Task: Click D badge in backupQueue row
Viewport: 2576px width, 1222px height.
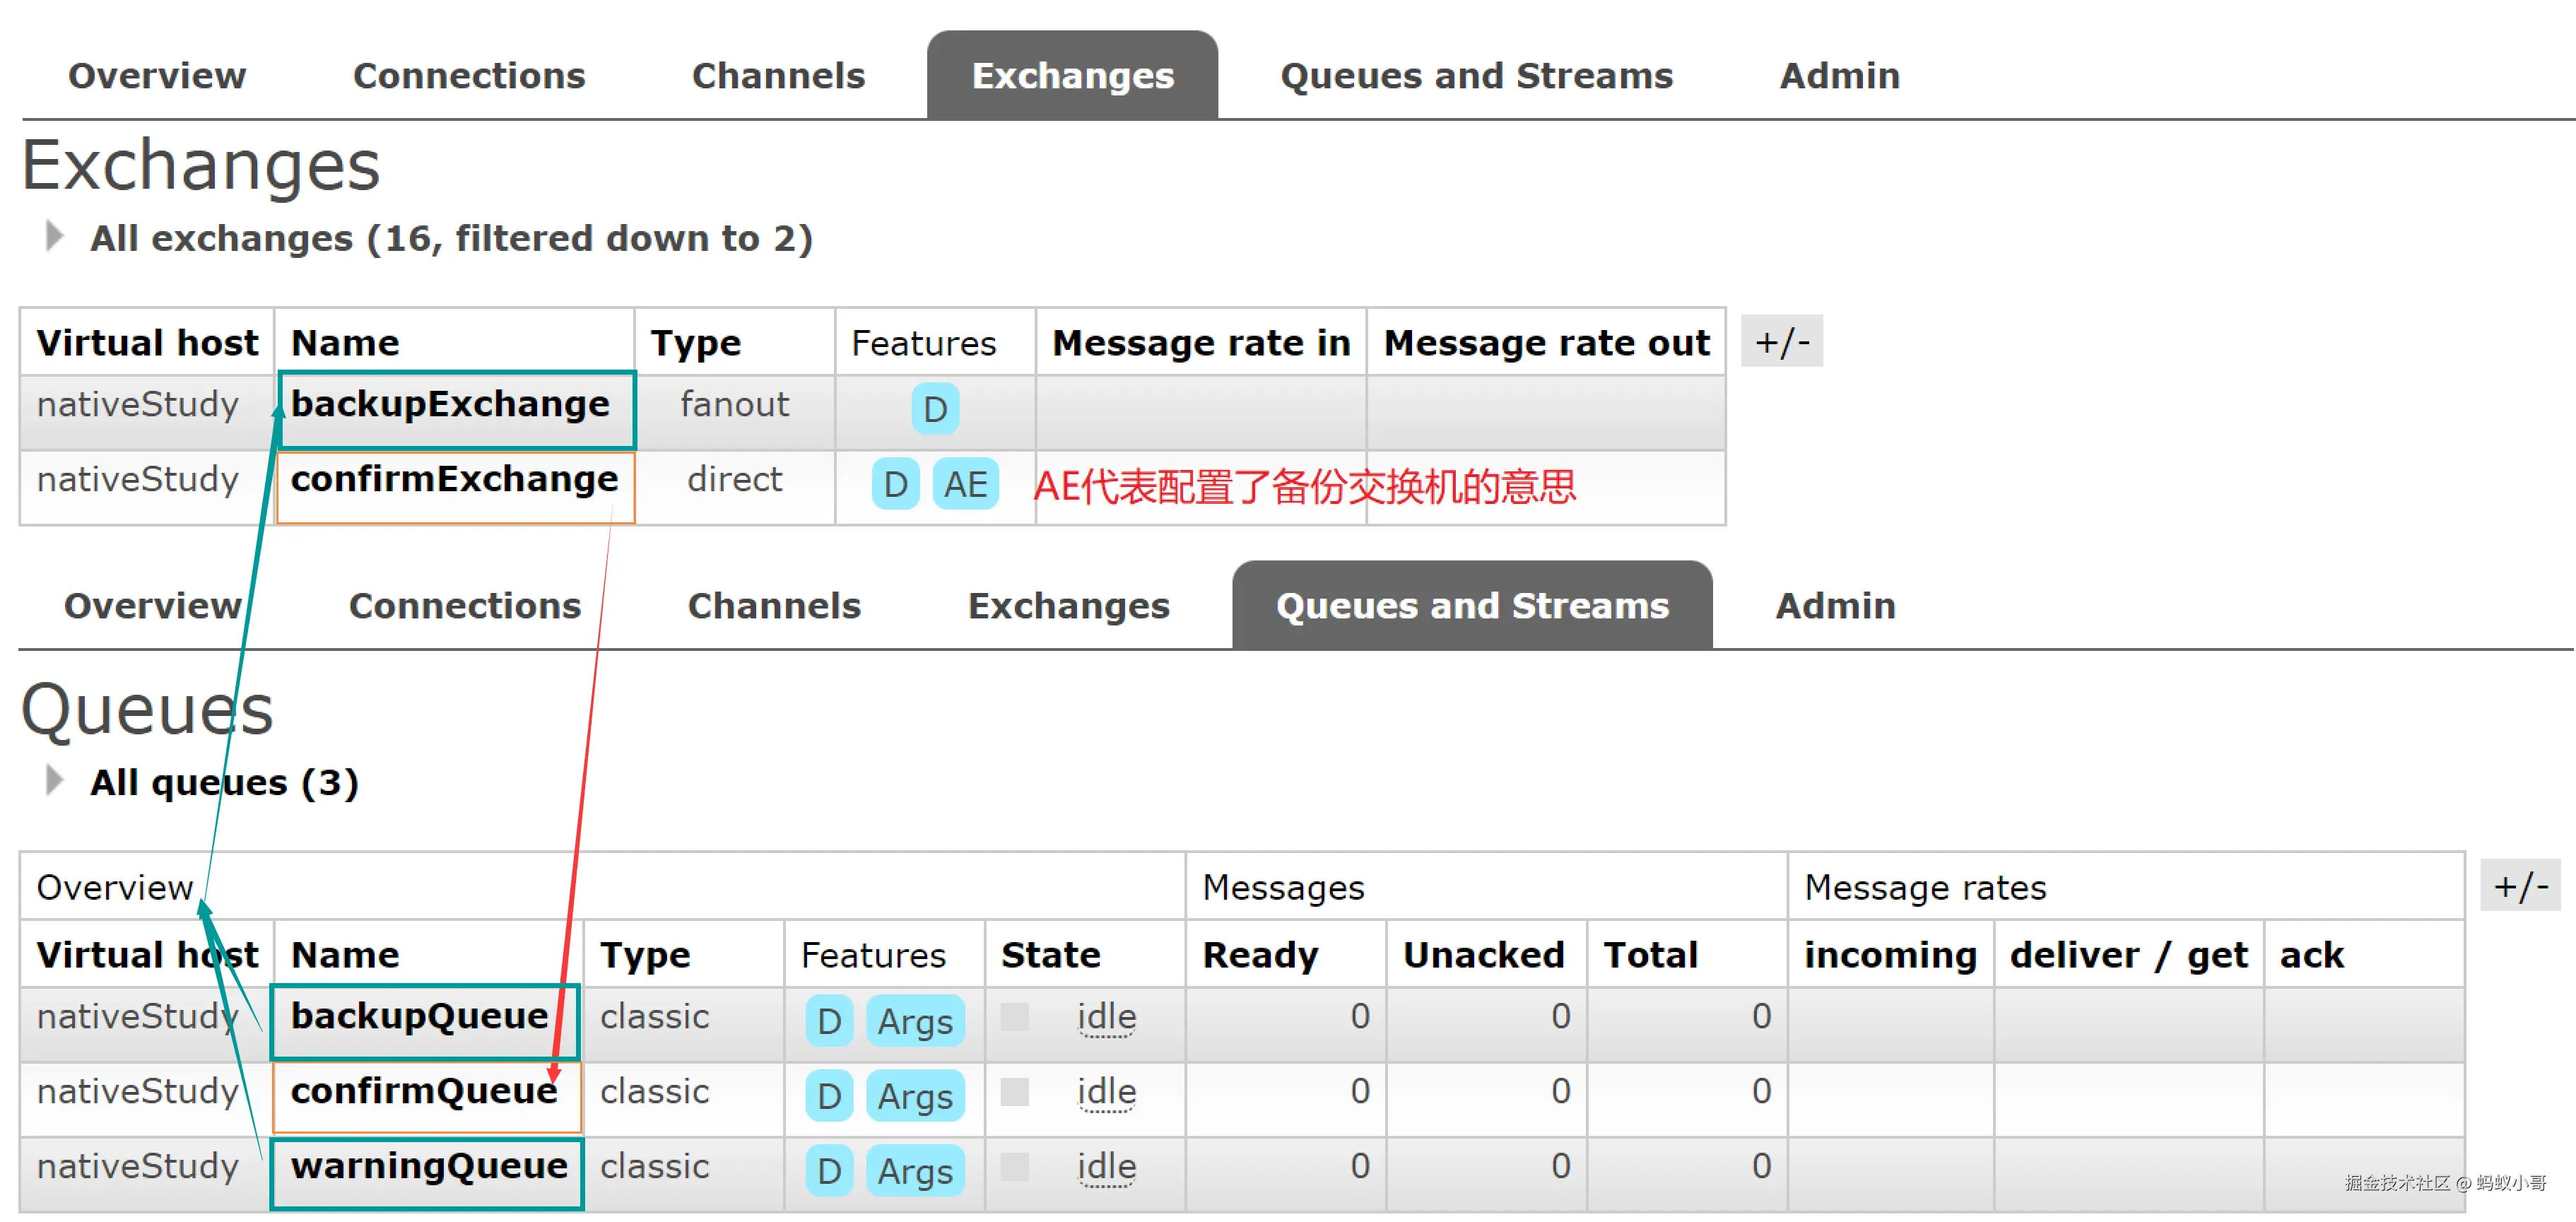Action: tap(828, 1021)
